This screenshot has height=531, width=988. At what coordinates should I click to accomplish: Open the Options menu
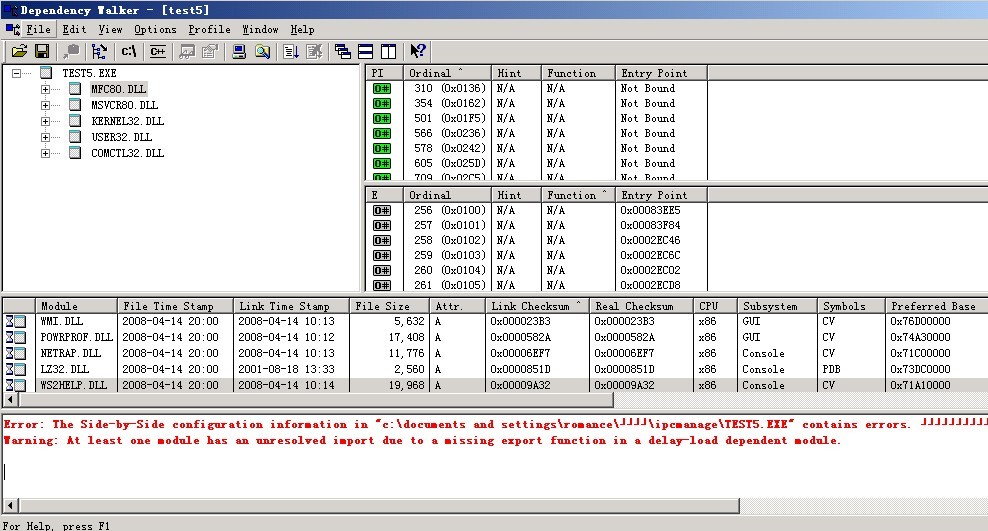click(155, 30)
